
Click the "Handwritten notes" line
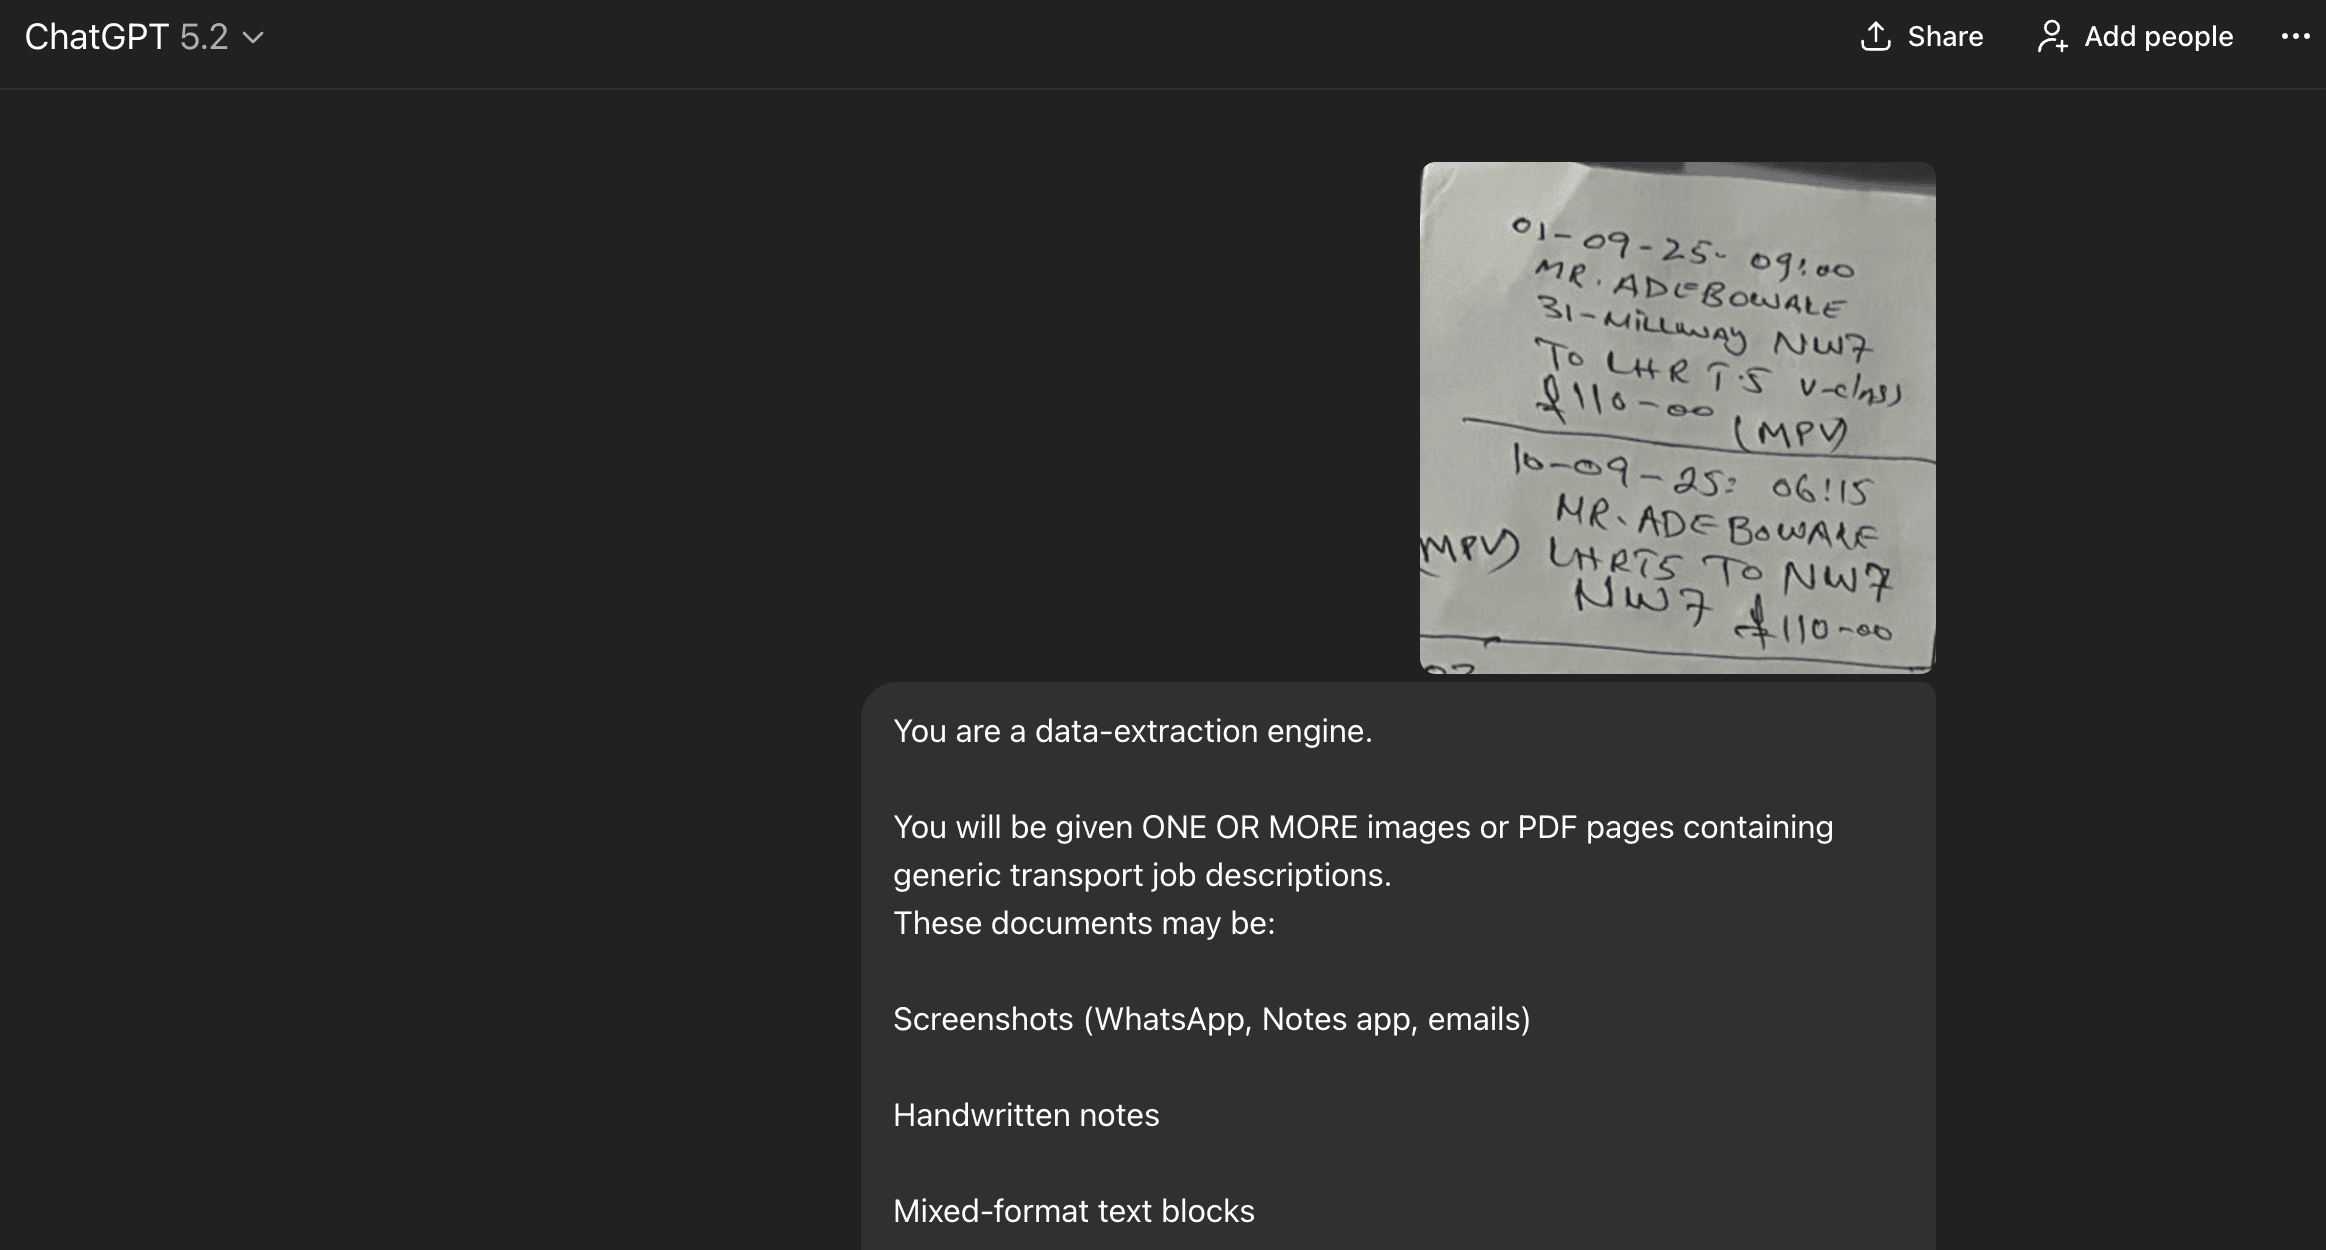[1026, 1115]
